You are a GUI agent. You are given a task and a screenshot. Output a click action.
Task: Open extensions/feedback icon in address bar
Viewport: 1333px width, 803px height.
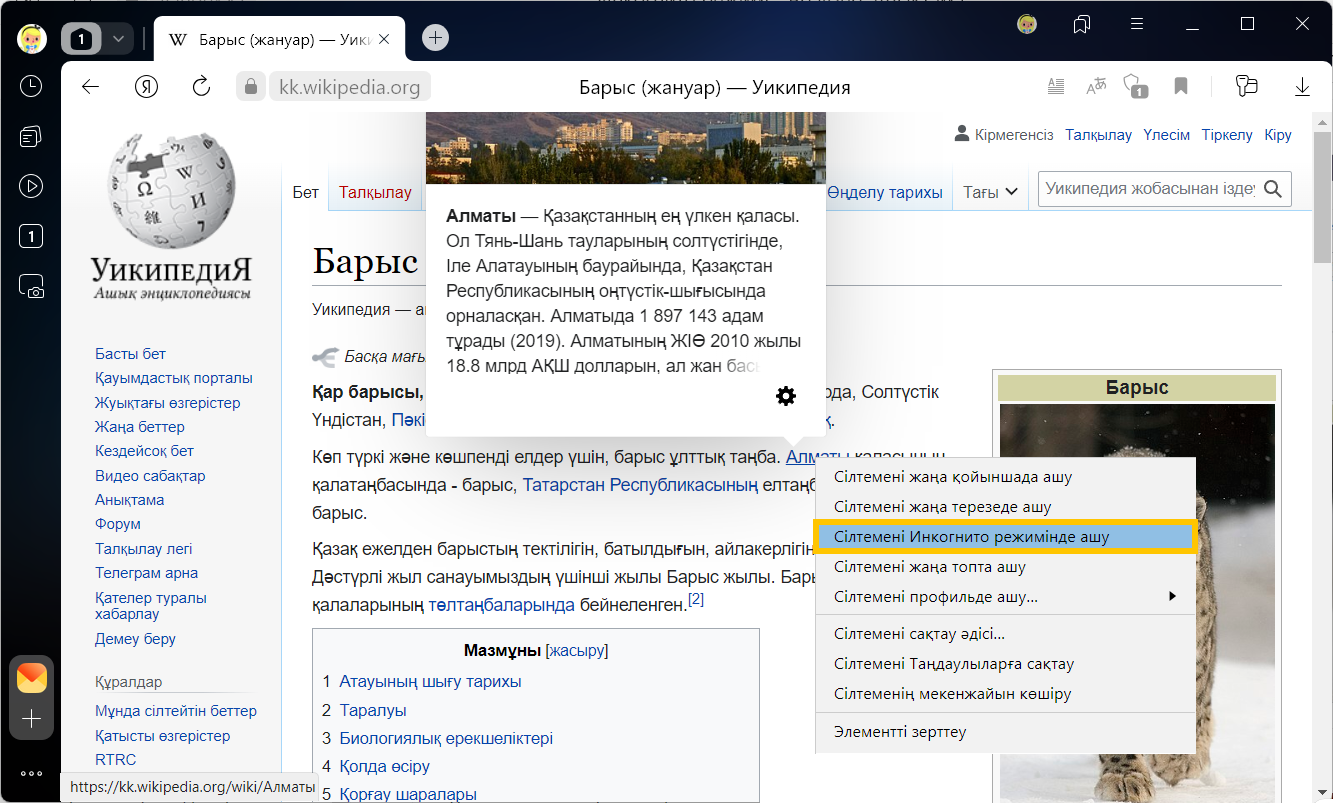[1245, 87]
